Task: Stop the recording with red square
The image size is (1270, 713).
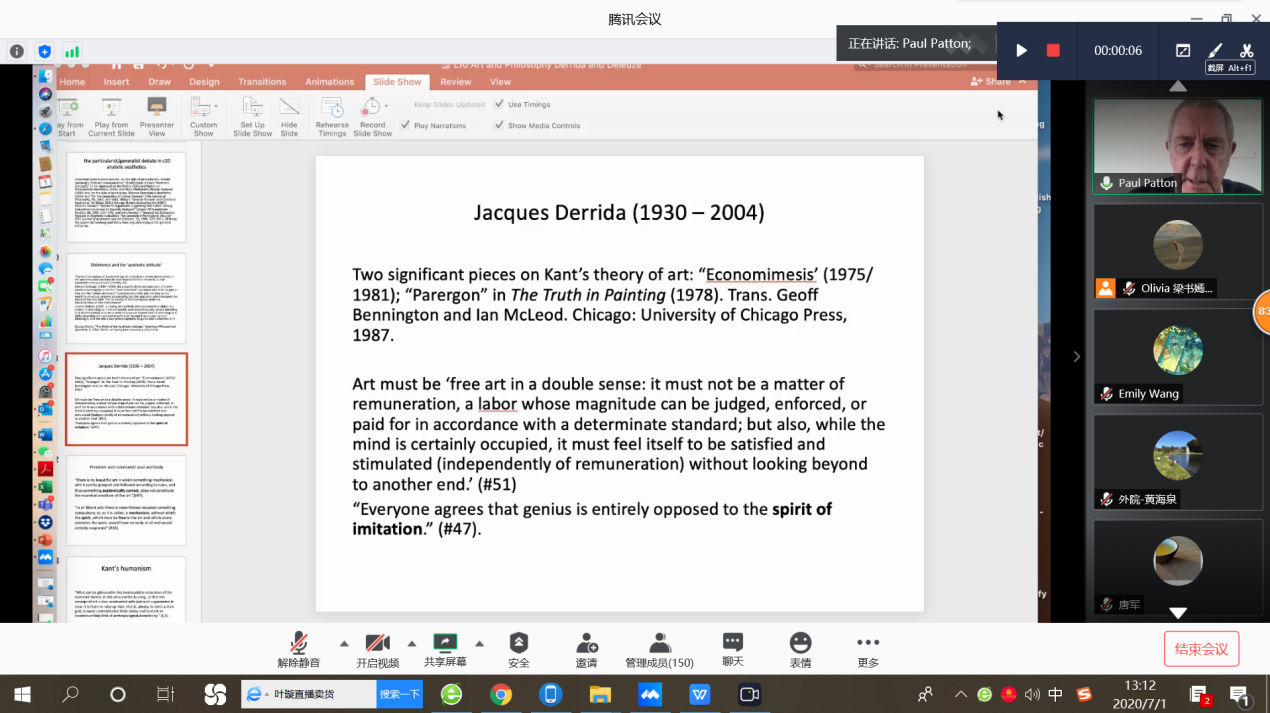Action: (1053, 51)
